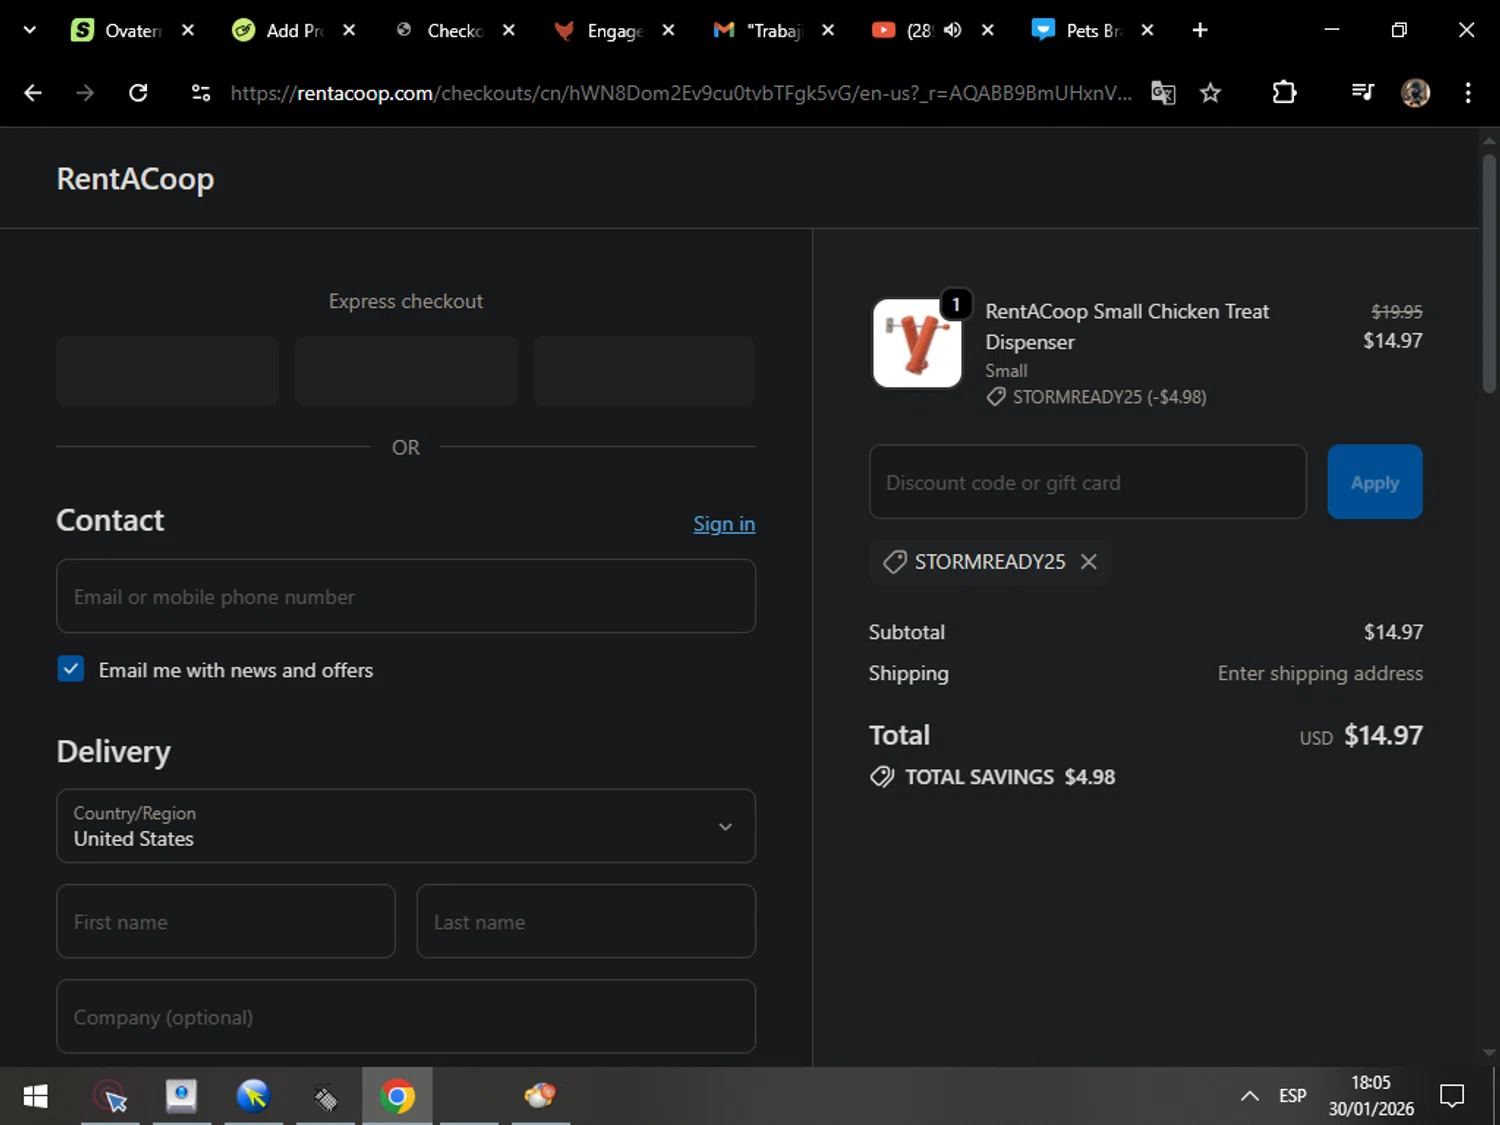1500x1125 pixels.
Task: Click the first express checkout button
Action: (167, 371)
